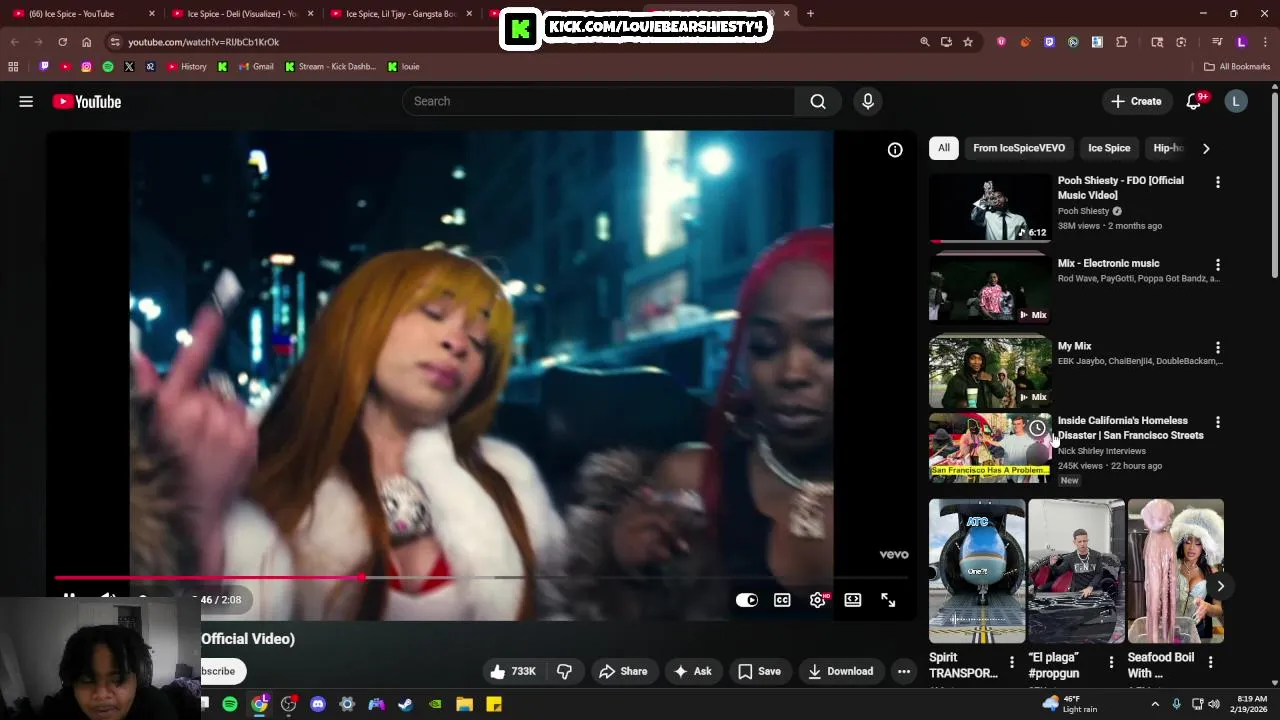Viewport: 1280px width, 720px height.
Task: Open the browser apps grid
Action: pyautogui.click(x=13, y=67)
